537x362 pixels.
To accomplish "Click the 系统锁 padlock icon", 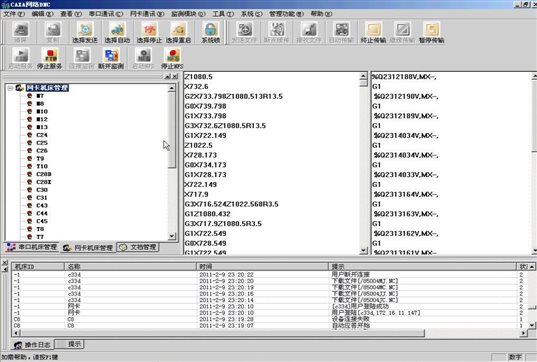I will pyautogui.click(x=210, y=29).
